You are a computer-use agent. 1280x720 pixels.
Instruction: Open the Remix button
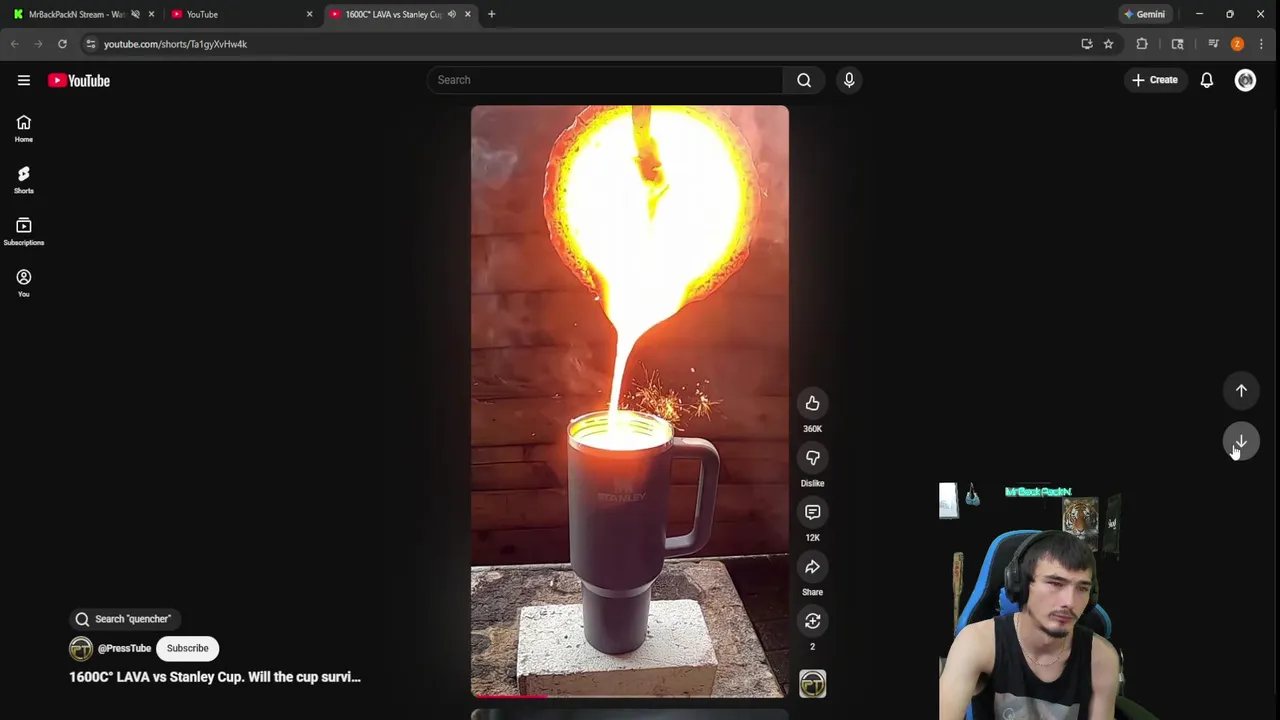[x=812, y=621]
